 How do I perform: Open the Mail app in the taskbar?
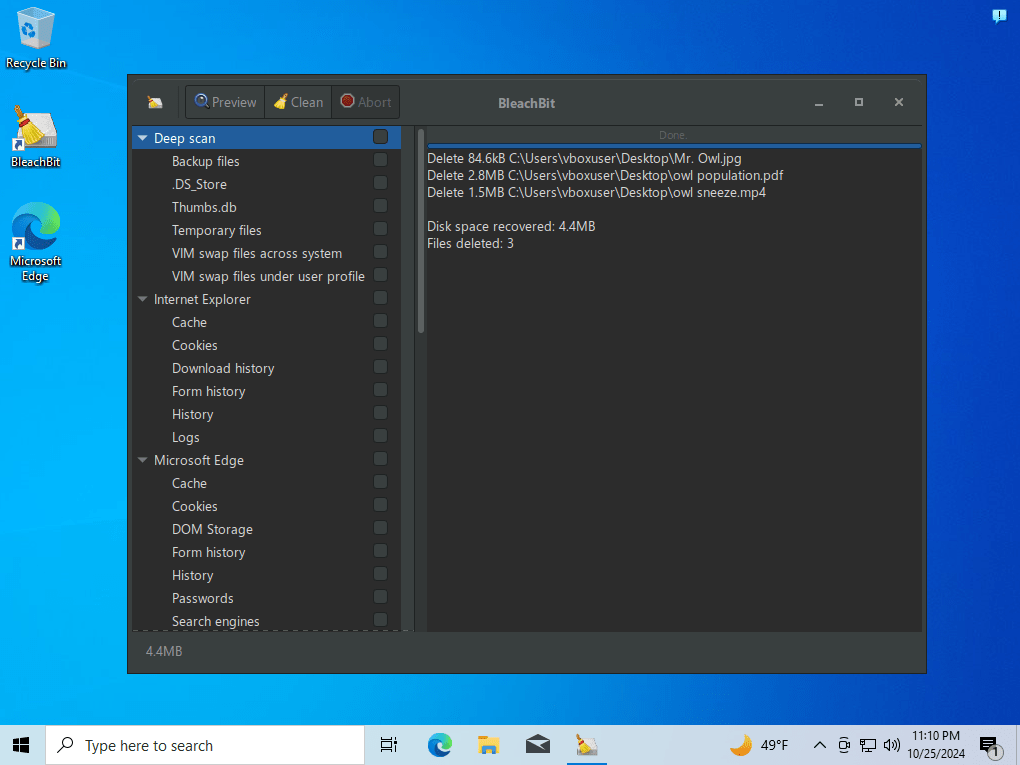tap(538, 745)
